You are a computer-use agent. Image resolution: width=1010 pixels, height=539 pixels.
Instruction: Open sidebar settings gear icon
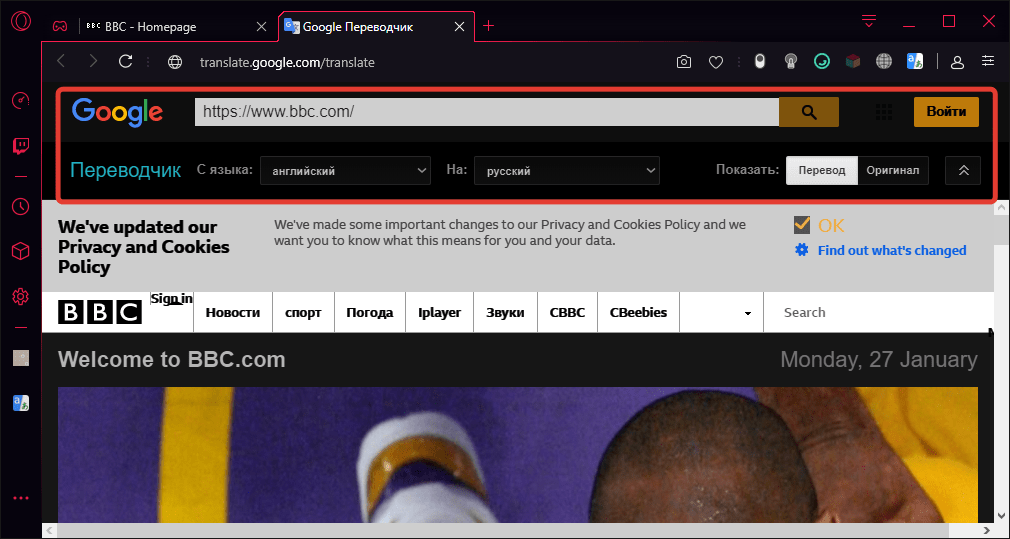coord(20,296)
